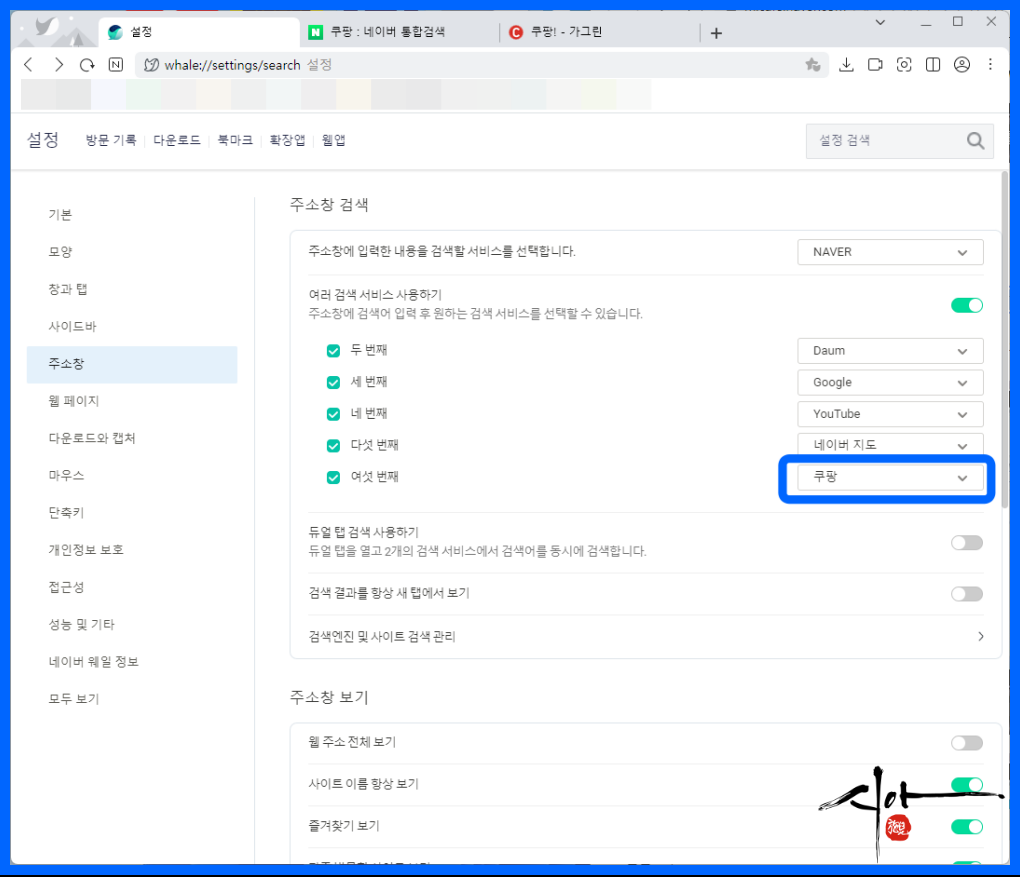Enable 검색 결과를 항상 새 탭에서 보기 switch
Image resolution: width=1020 pixels, height=877 pixels.
tap(967, 593)
